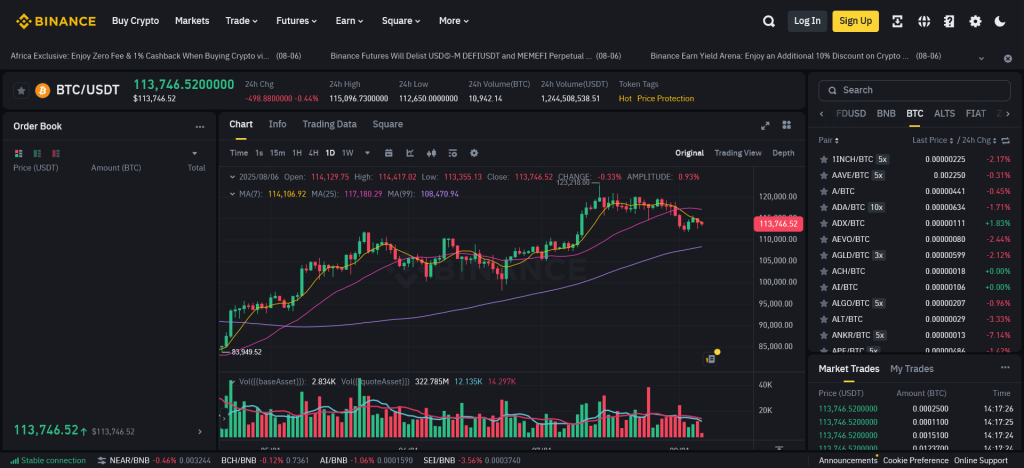Open chart date range calendar icon
This screenshot has width=1024, height=468.
pyautogui.click(x=389, y=153)
